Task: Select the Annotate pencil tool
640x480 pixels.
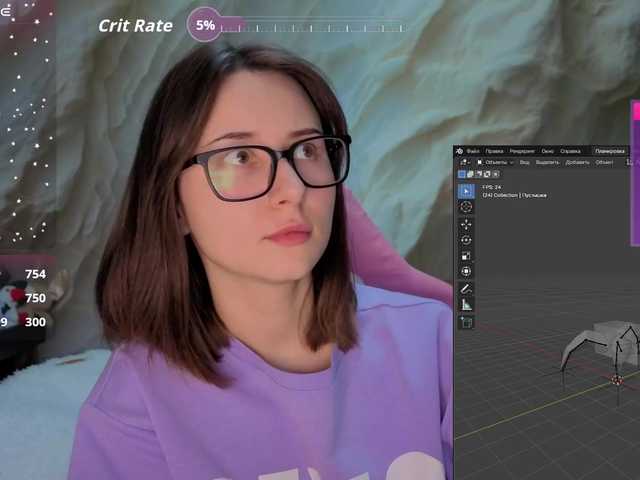Action: pos(466,289)
